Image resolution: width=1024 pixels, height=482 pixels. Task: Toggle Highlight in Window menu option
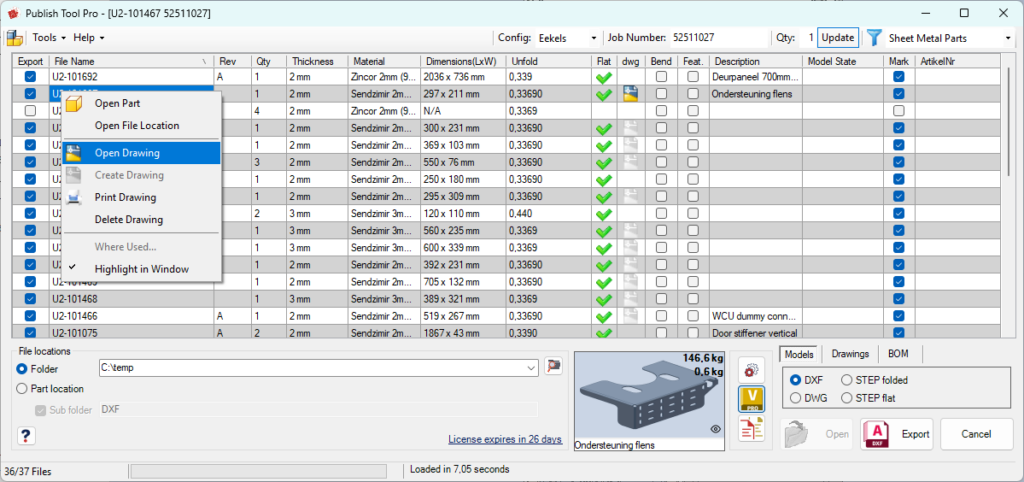pos(142,269)
